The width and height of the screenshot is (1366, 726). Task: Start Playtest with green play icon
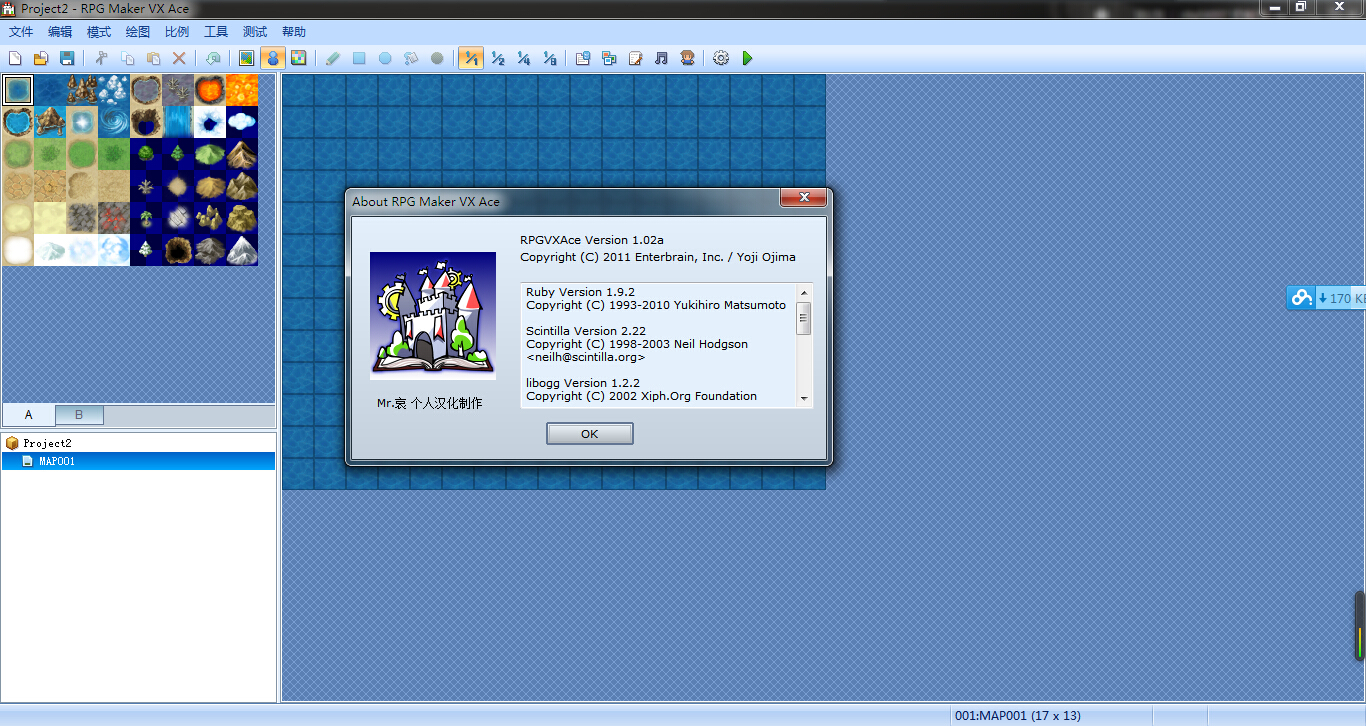tap(747, 59)
